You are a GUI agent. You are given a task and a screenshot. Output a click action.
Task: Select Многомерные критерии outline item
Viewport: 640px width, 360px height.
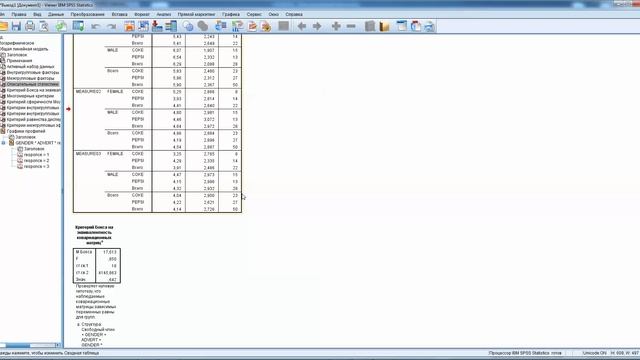pyautogui.click(x=30, y=96)
